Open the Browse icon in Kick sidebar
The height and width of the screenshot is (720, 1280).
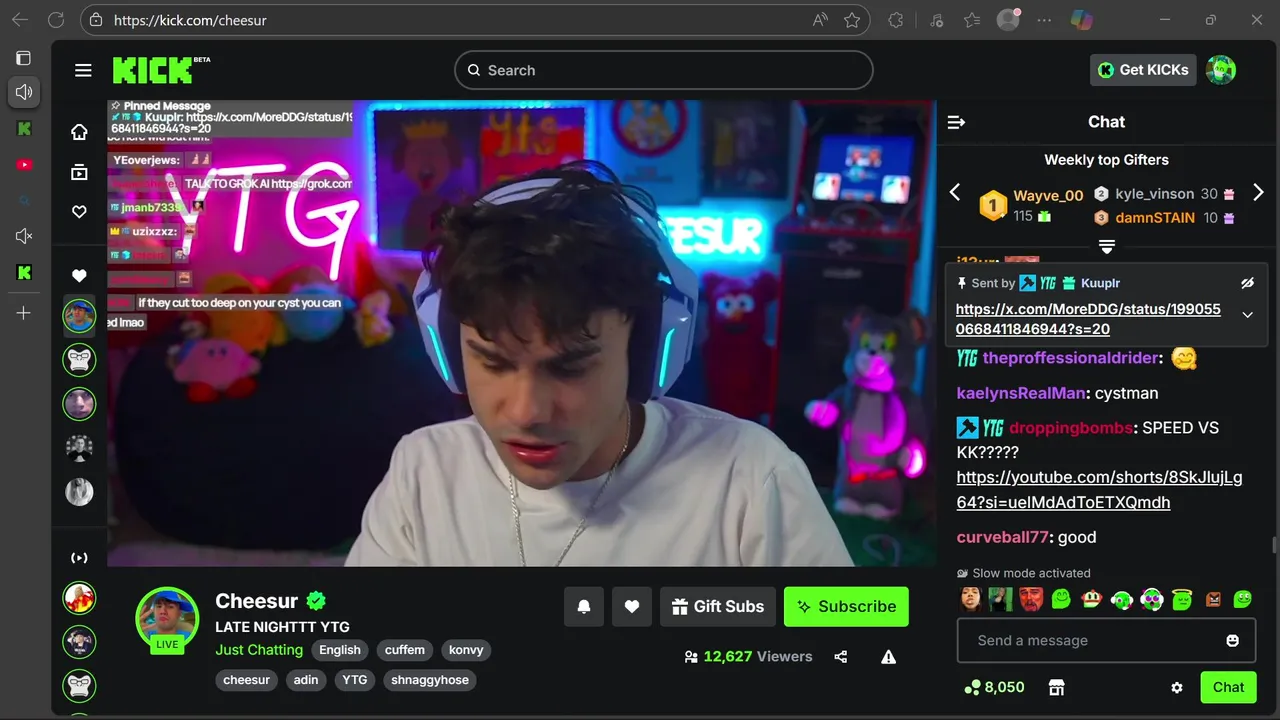(x=79, y=172)
